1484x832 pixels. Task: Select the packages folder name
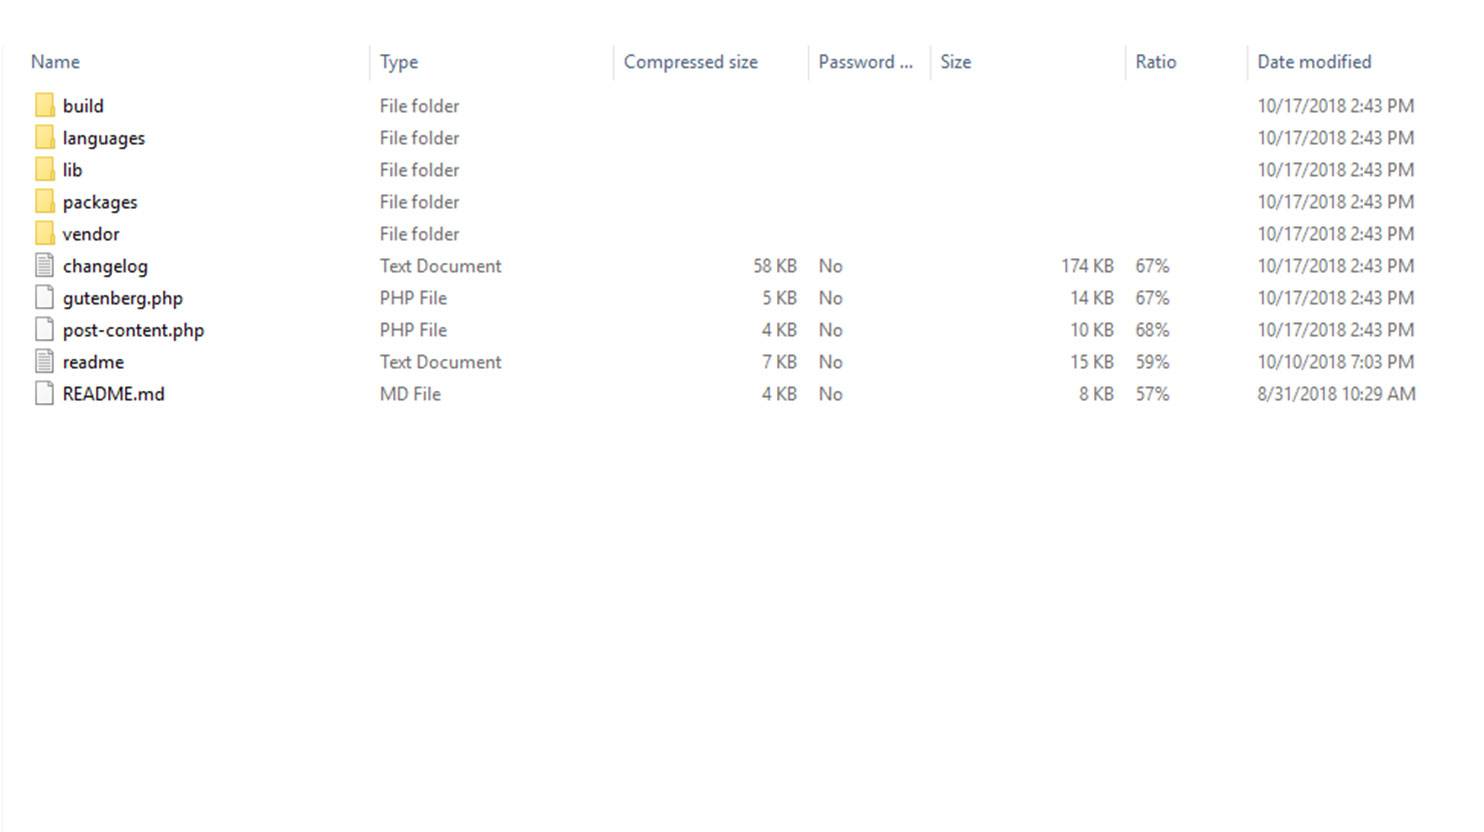coord(100,202)
